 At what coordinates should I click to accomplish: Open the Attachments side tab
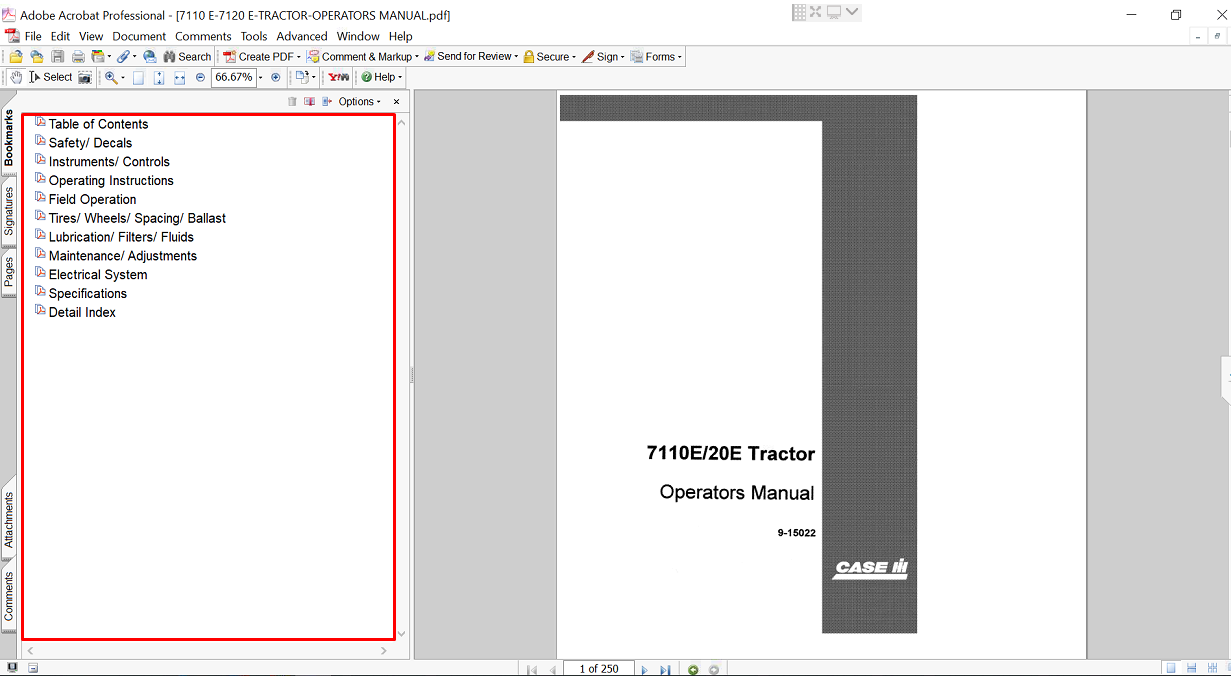(9, 522)
